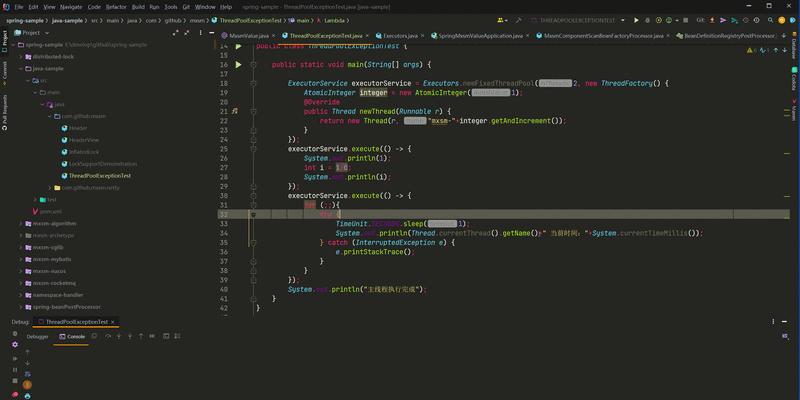Click the run gutter arrow beside main method
Viewport: 800px width, 400px height.
[238, 65]
